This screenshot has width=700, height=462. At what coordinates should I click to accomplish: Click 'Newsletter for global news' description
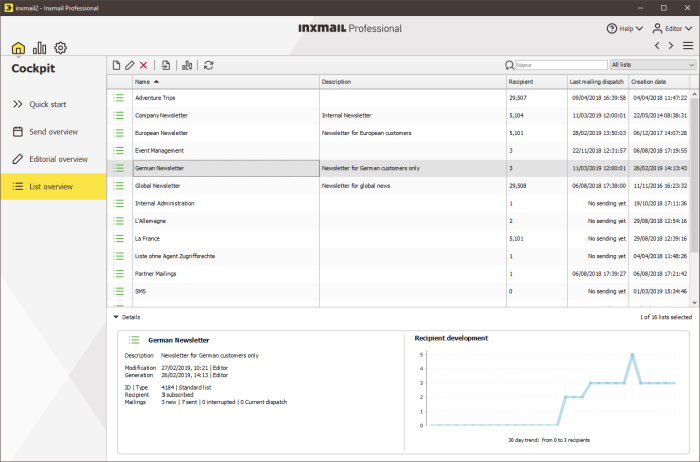click(x=356, y=186)
